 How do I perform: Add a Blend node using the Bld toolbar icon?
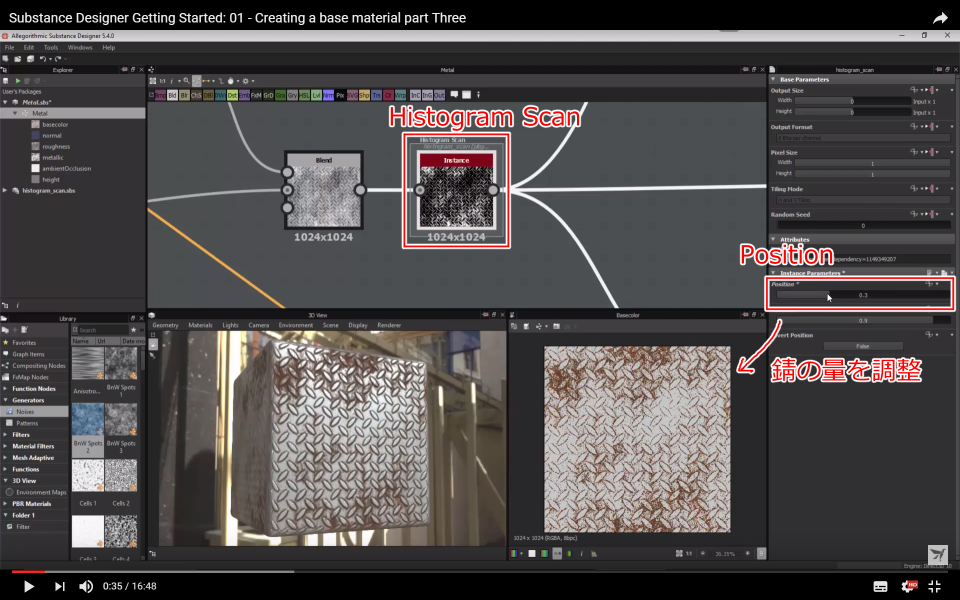point(173,96)
